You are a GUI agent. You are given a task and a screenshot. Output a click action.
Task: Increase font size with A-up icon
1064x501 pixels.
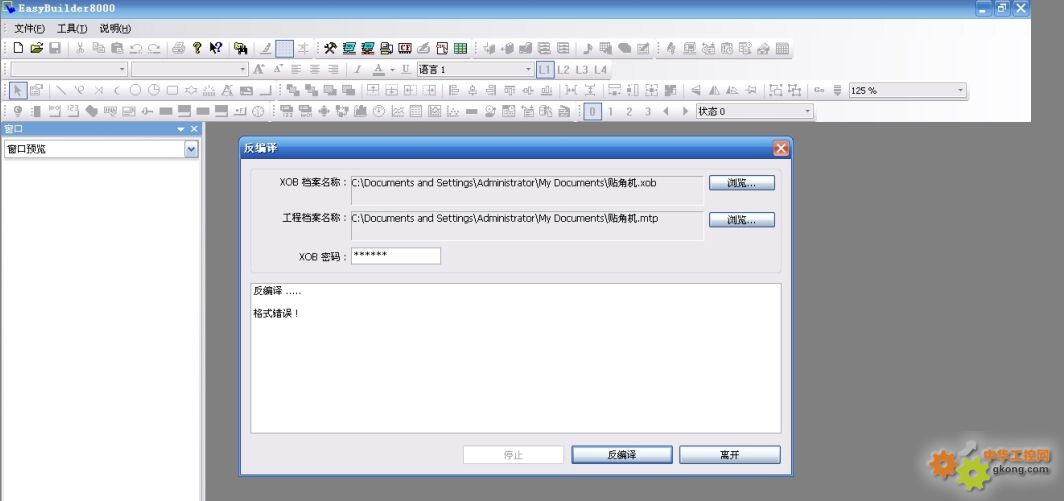pos(259,69)
